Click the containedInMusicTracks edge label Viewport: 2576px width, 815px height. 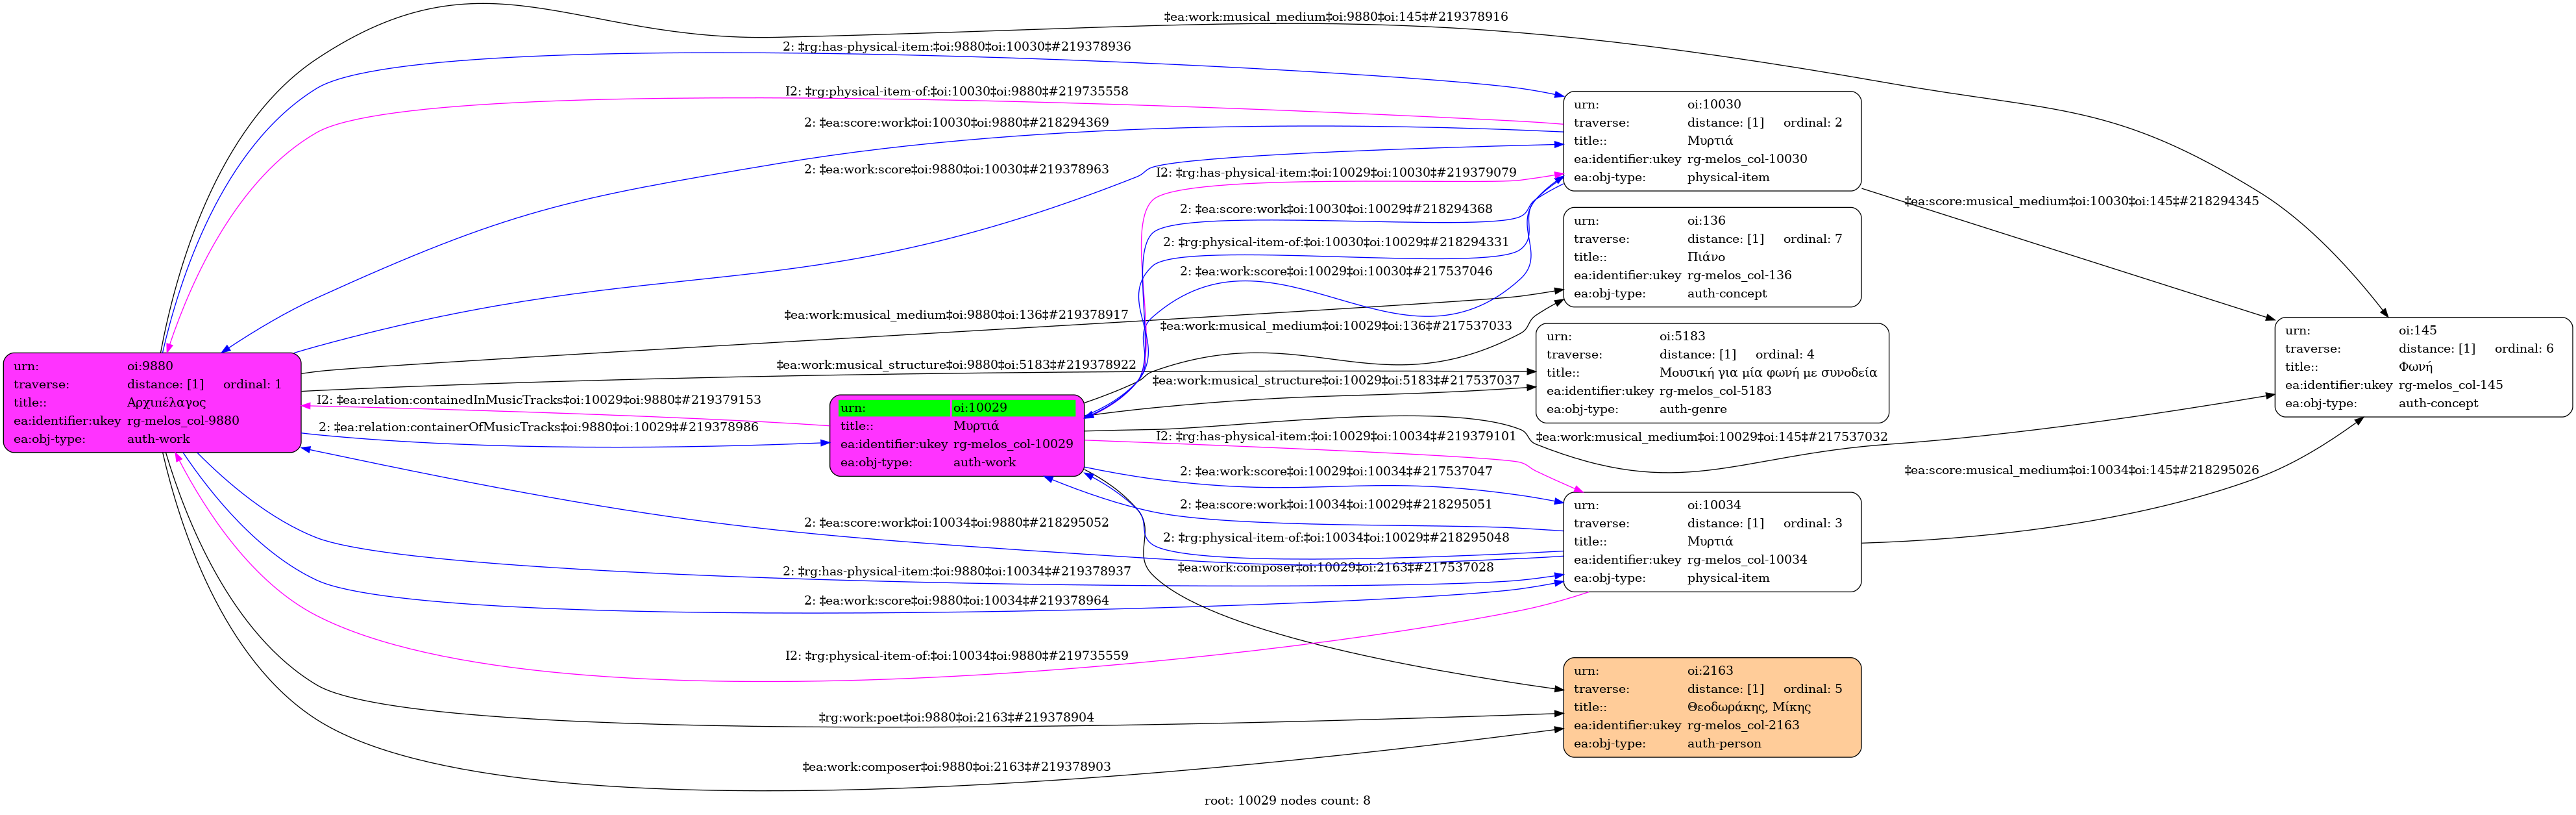(x=539, y=400)
